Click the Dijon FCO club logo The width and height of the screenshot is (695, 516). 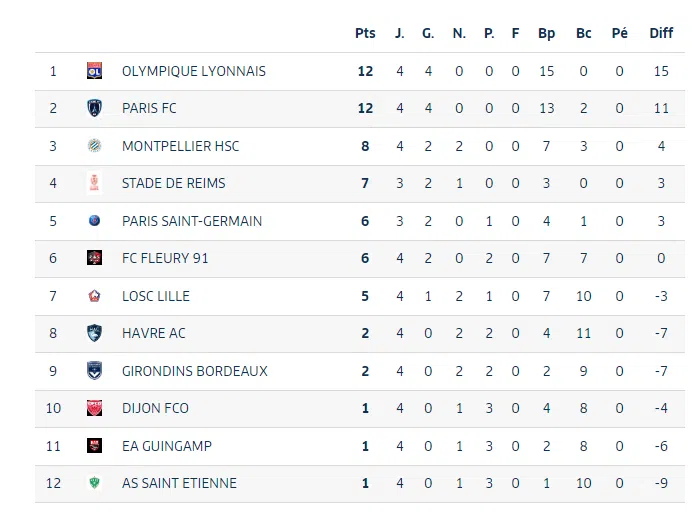pos(94,408)
